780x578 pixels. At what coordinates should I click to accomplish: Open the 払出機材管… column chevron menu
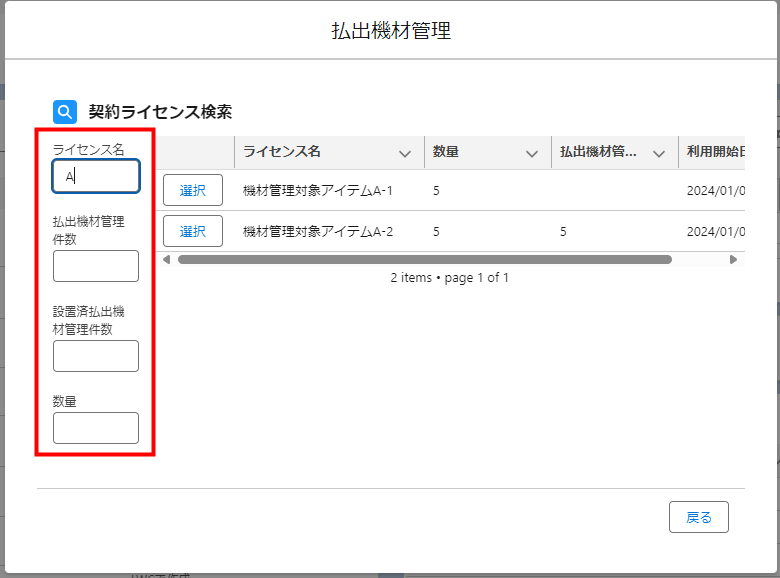tap(659, 153)
